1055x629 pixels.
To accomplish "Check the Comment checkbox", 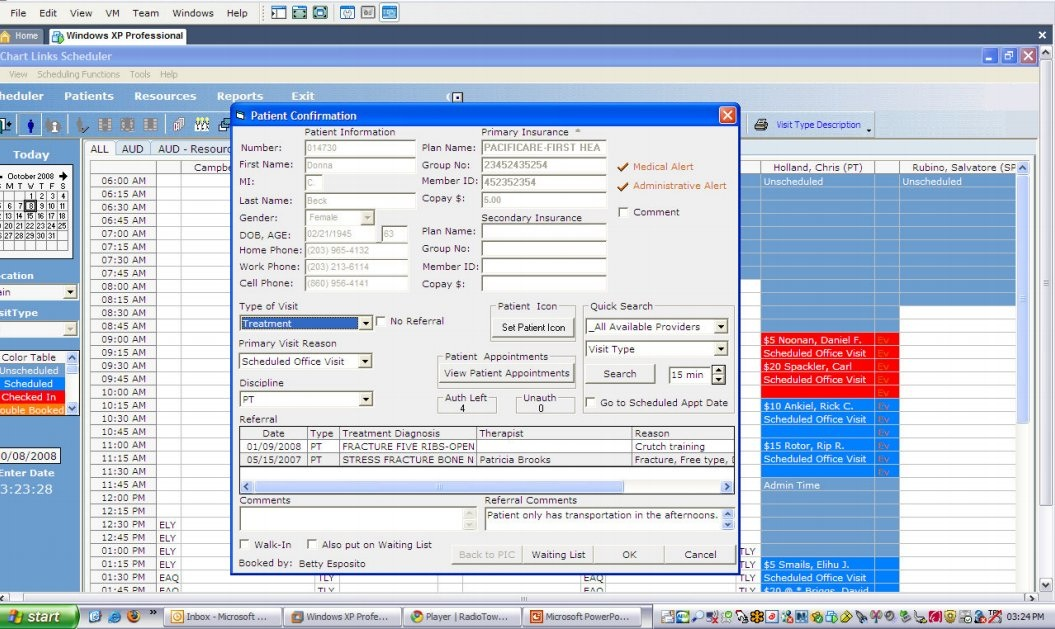I will pos(623,212).
